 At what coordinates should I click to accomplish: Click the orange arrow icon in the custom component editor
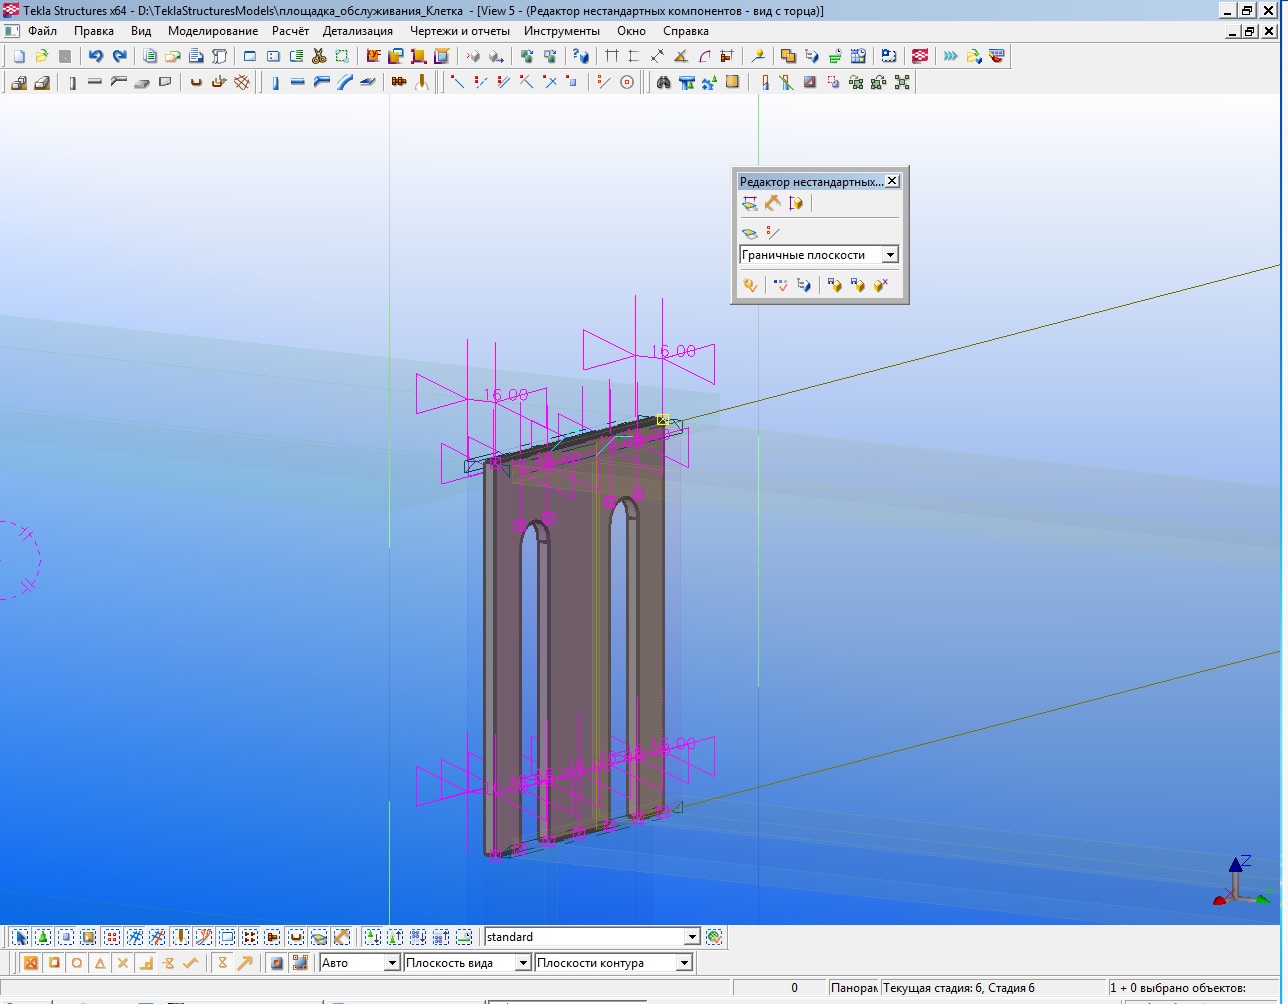[x=772, y=204]
